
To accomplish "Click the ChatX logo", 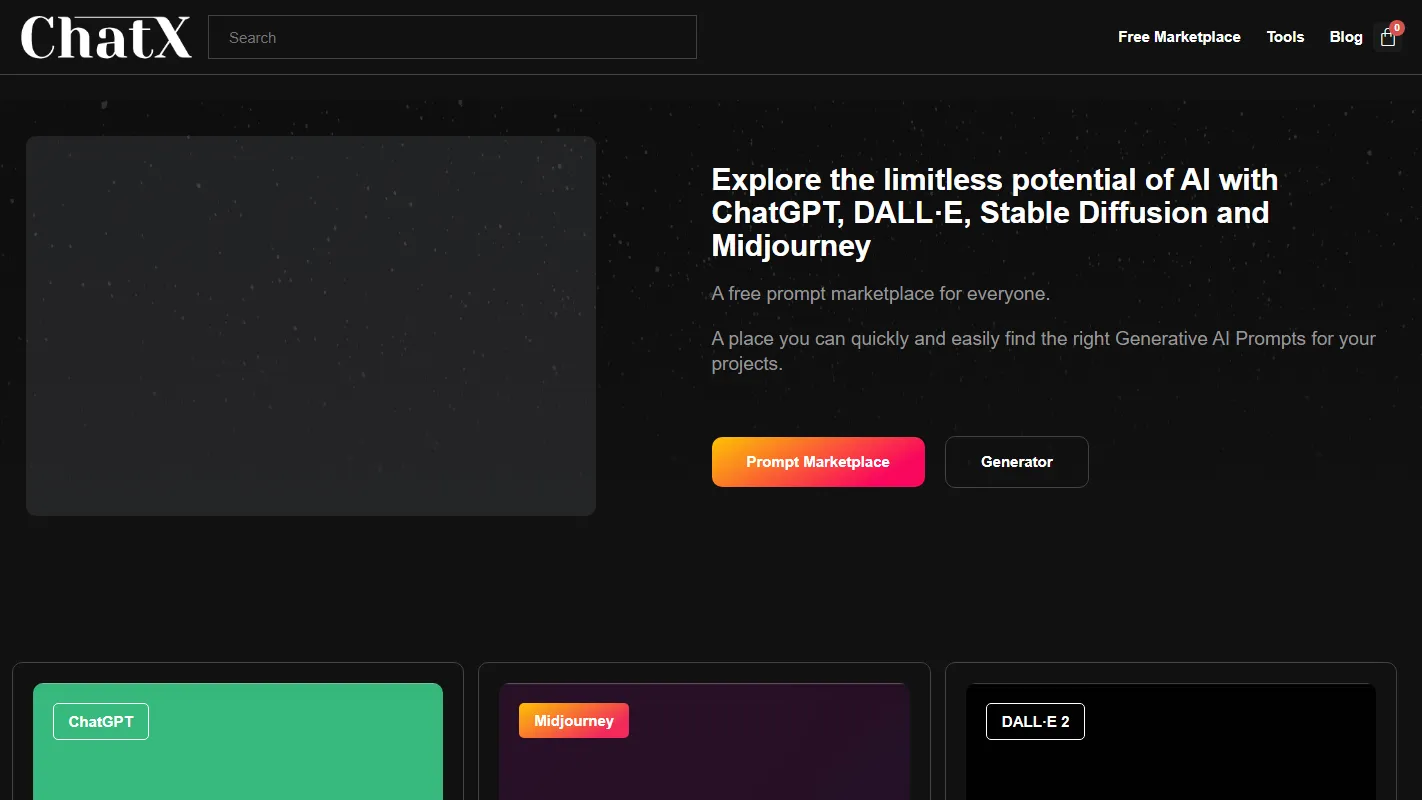I will point(106,37).
